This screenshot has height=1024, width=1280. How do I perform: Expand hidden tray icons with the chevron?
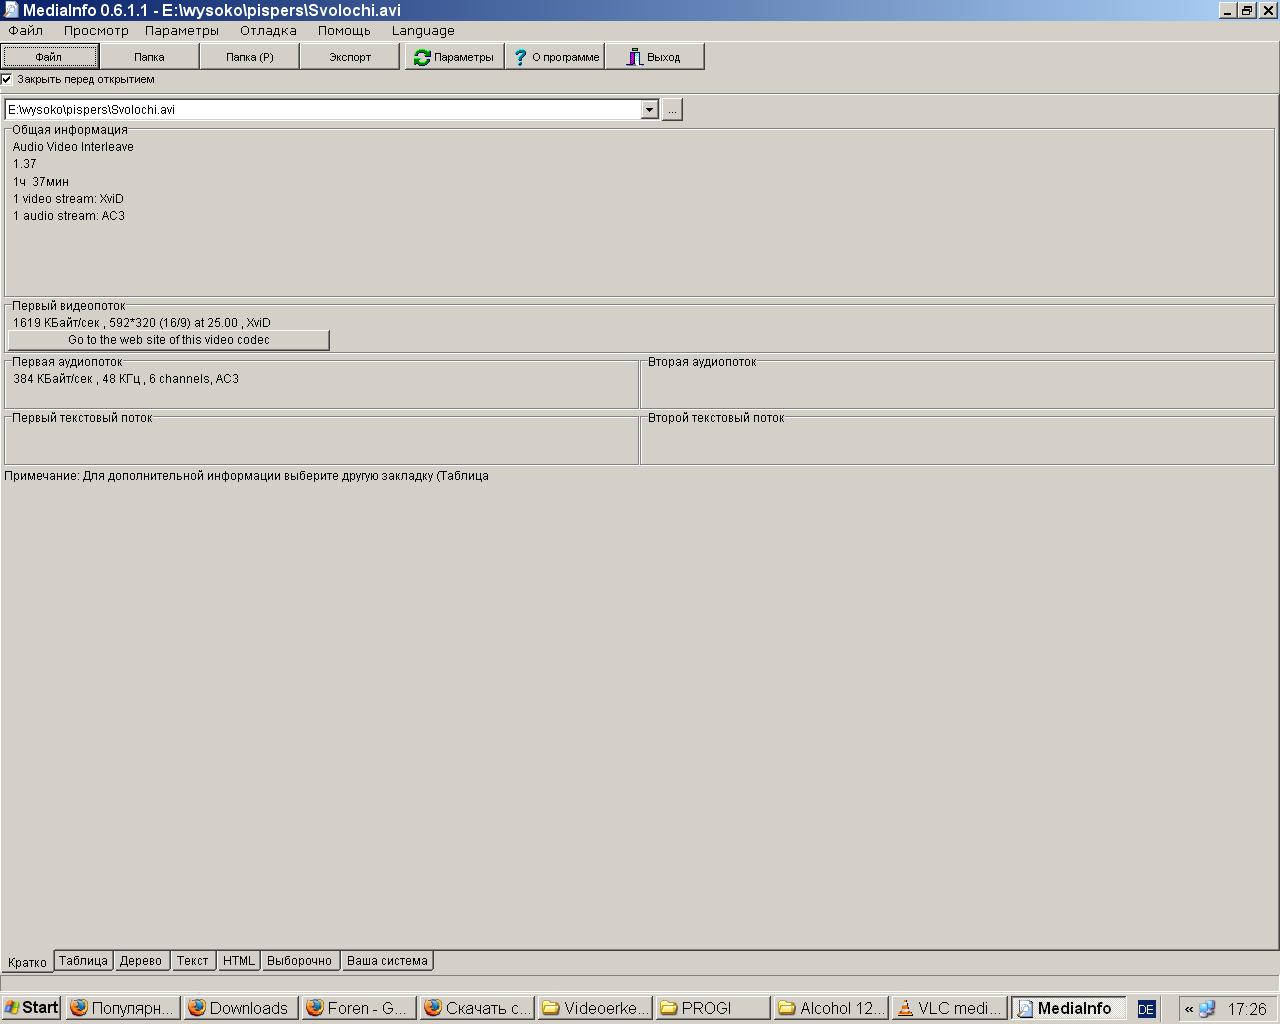1189,1009
